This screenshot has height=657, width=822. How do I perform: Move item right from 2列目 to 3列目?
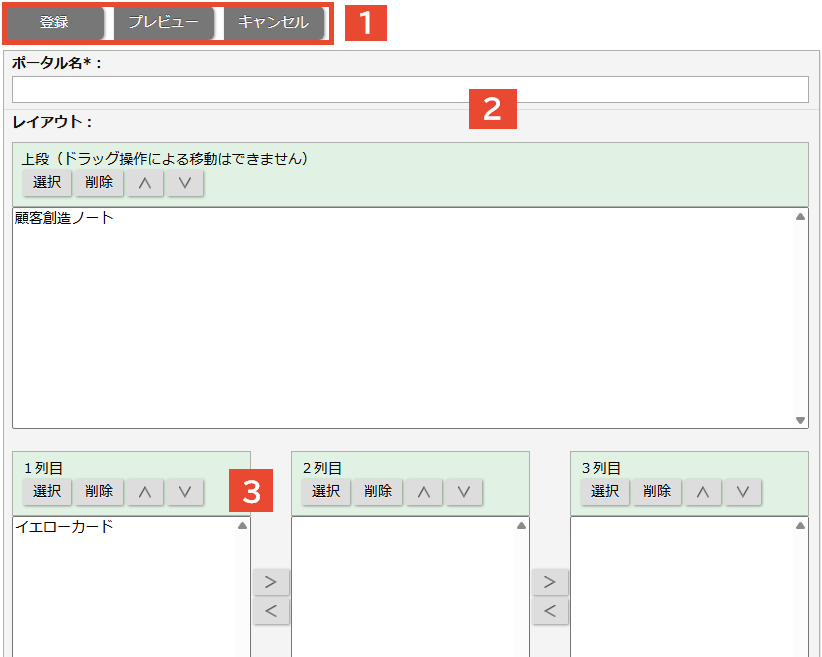[x=550, y=582]
